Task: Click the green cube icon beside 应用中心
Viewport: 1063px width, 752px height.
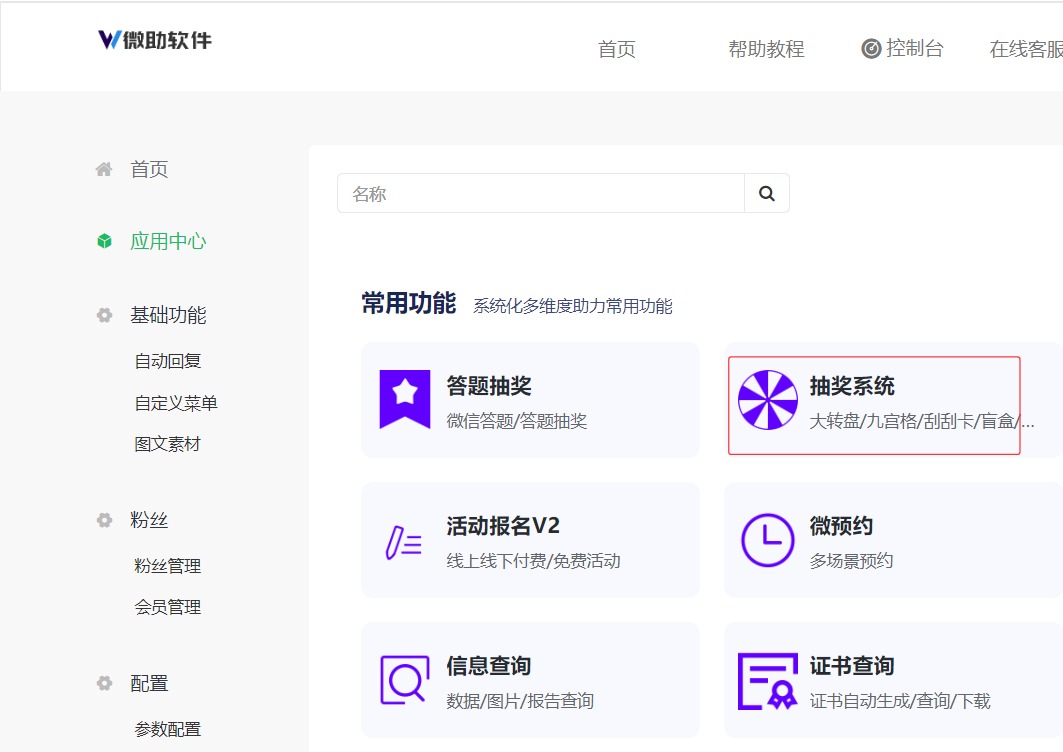Action: [104, 241]
